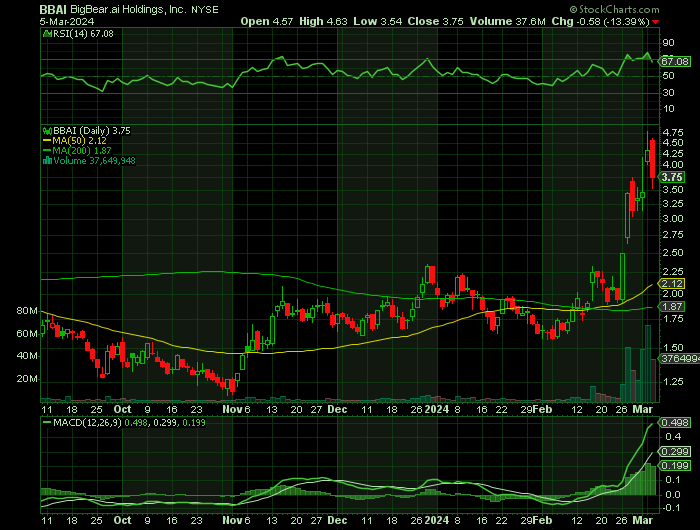Click the 1.87 MA(200) tag on price axis

click(672, 306)
